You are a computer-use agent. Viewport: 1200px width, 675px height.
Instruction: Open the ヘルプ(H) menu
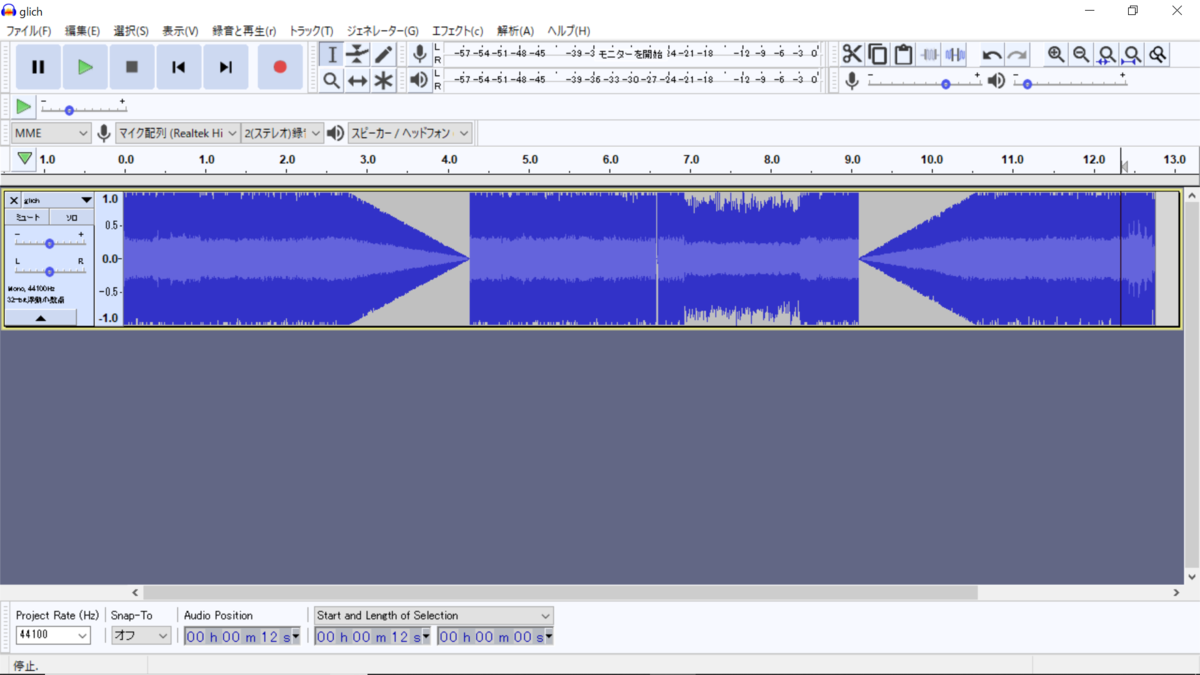point(569,31)
